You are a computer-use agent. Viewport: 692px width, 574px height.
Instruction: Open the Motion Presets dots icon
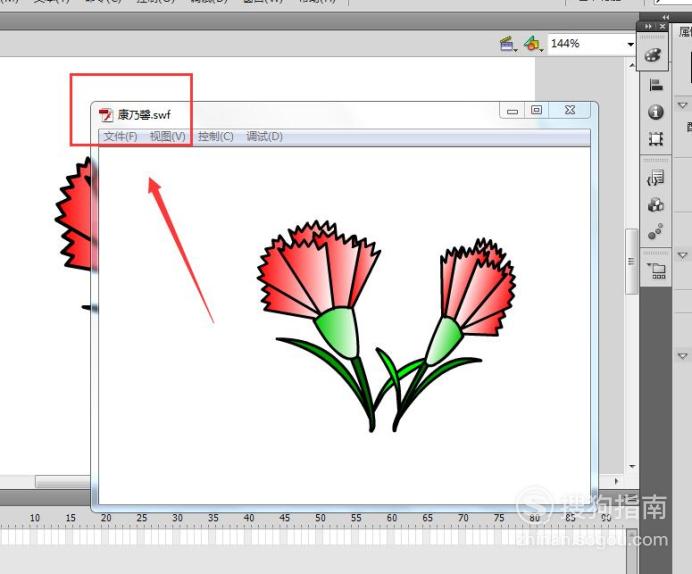pyautogui.click(x=656, y=231)
